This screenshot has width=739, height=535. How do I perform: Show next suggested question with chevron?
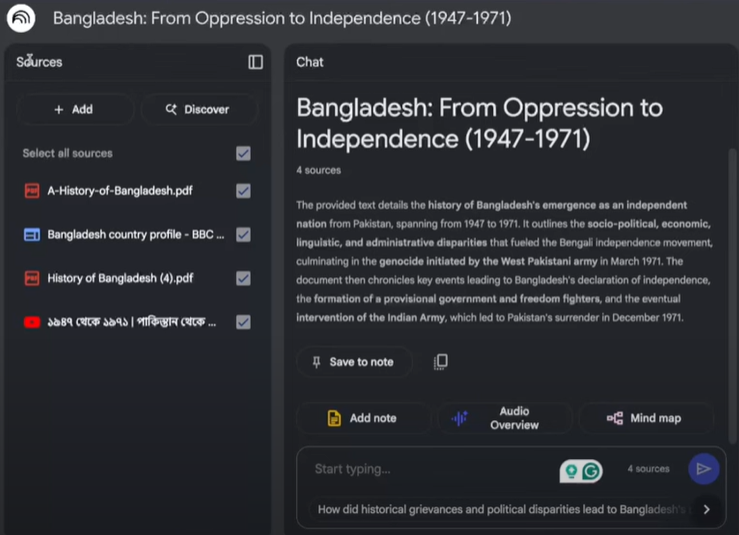(x=706, y=510)
